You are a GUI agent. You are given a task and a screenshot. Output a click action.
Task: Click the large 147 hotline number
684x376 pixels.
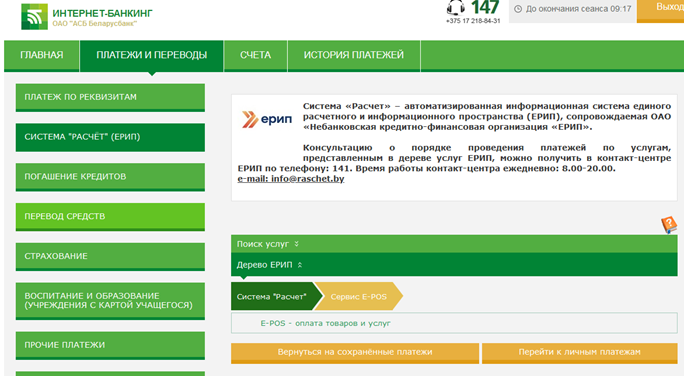point(485,7)
